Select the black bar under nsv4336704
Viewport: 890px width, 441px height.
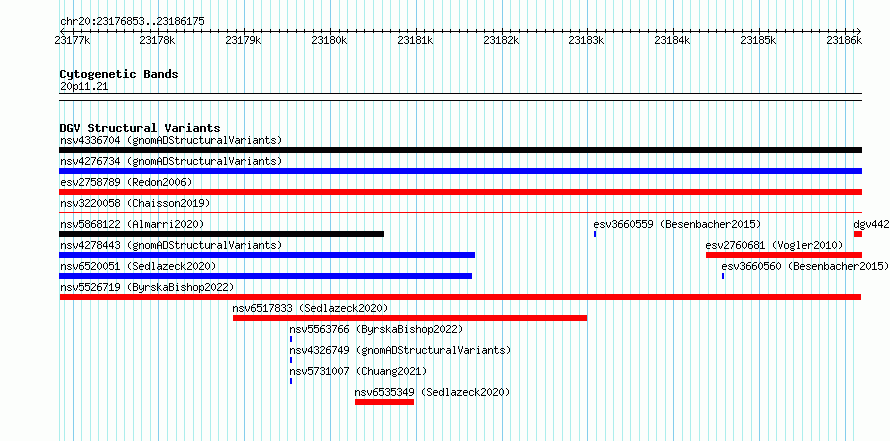[460, 150]
